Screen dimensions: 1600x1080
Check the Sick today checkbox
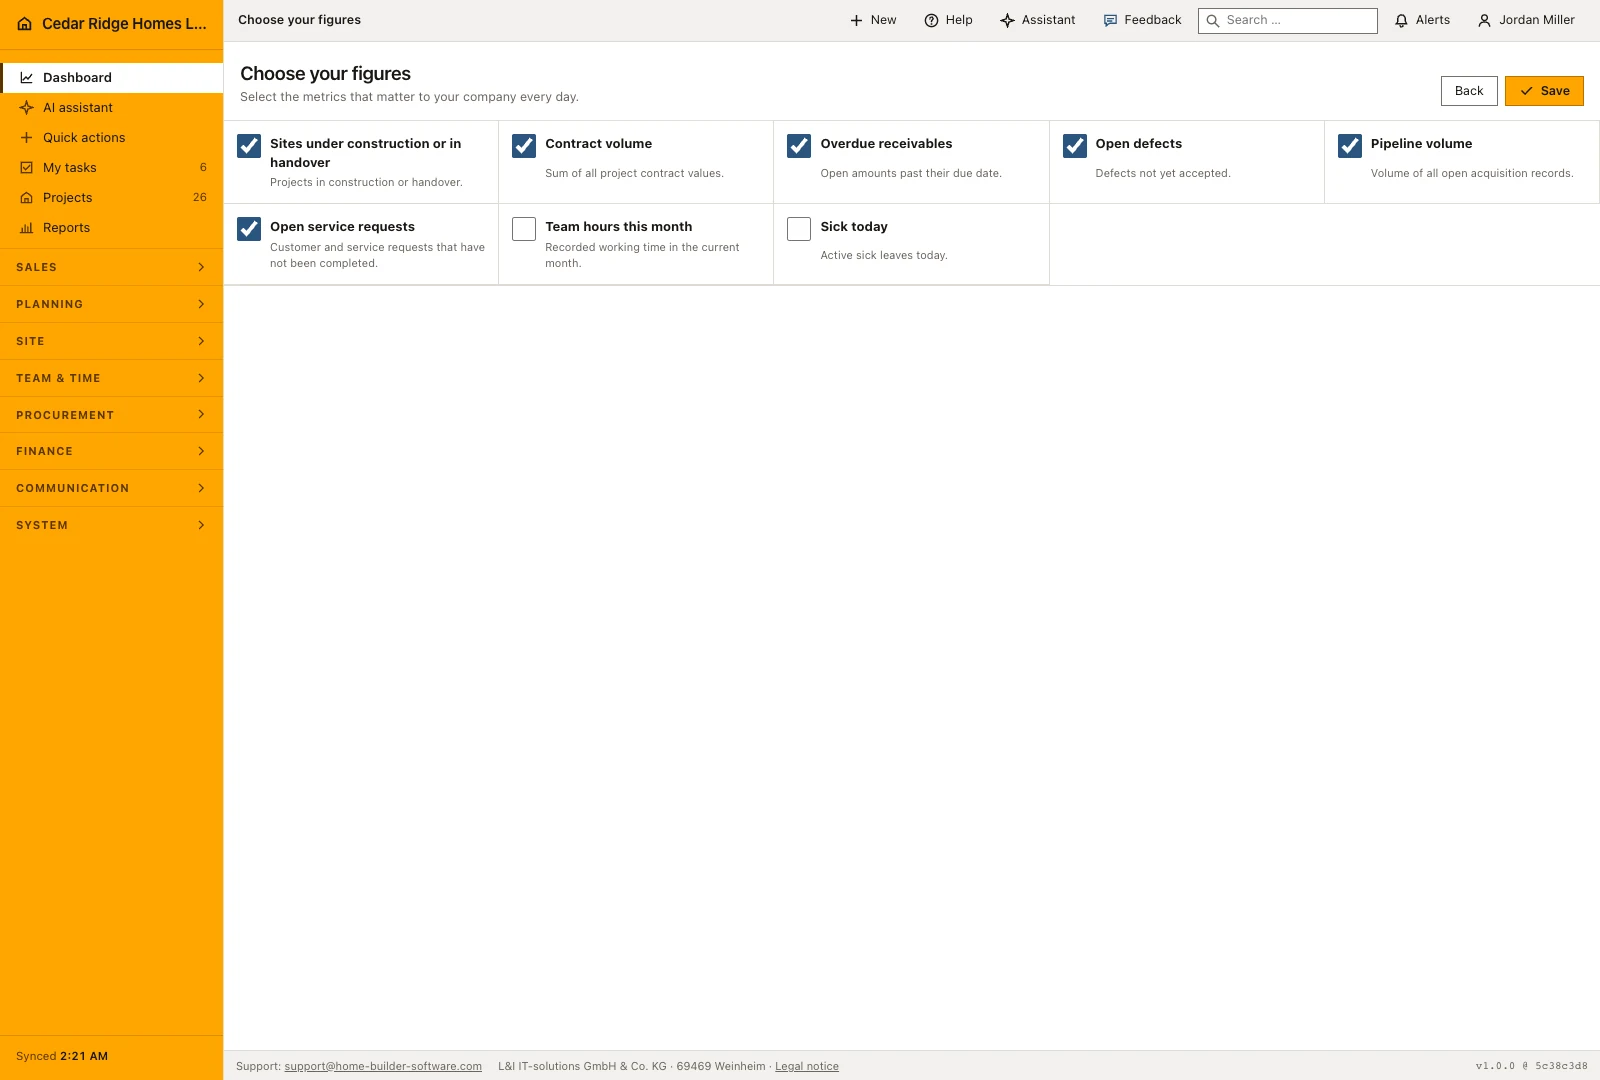[799, 229]
